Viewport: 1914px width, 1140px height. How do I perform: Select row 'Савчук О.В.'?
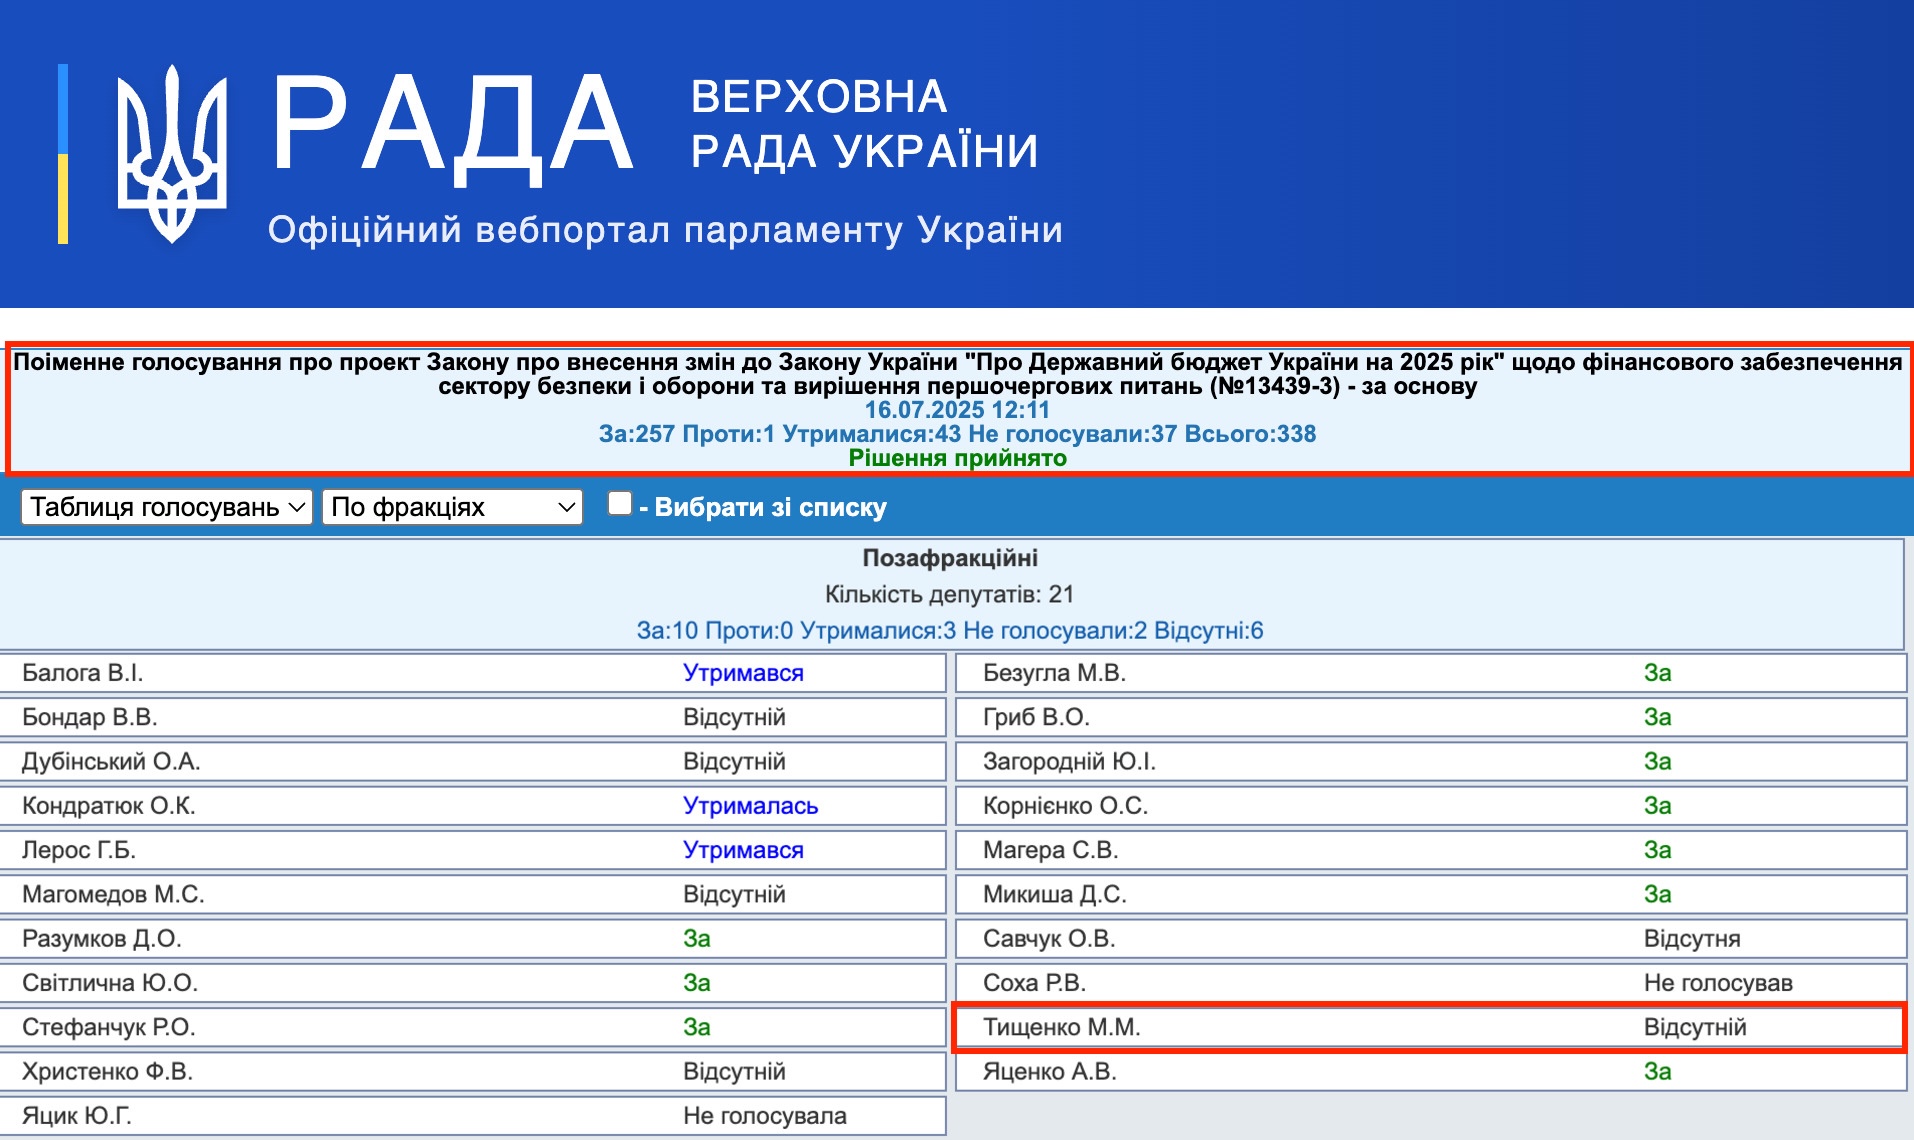(x=1431, y=938)
